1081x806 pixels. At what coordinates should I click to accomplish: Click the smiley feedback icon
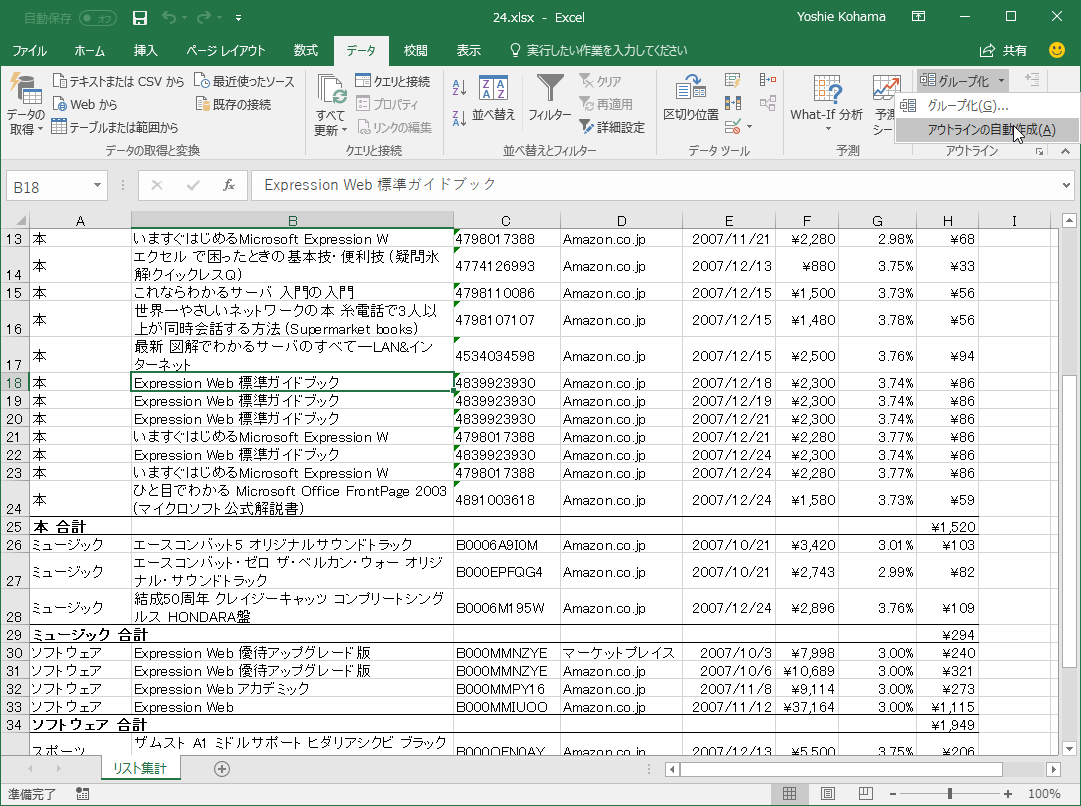[1056, 50]
